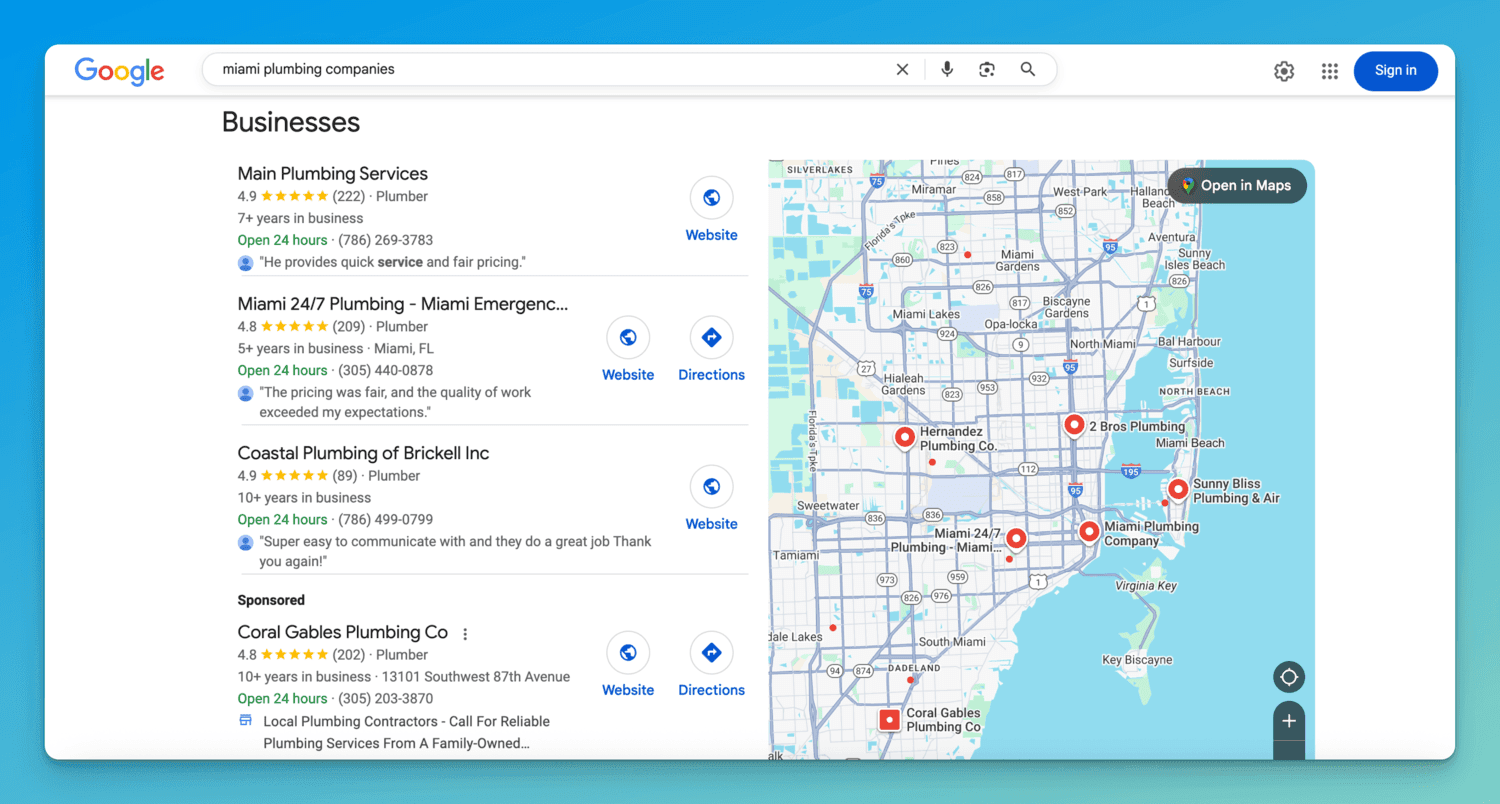
Task: Get directions to Miami 24/7 Plumbing
Action: [x=711, y=339]
